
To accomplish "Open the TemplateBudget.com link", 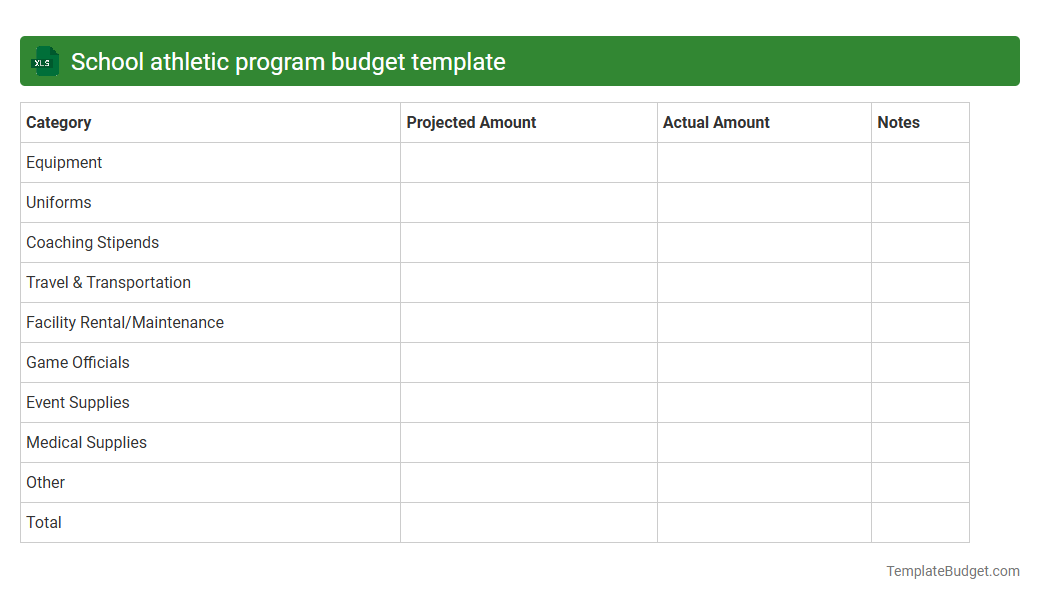I will click(952, 571).
